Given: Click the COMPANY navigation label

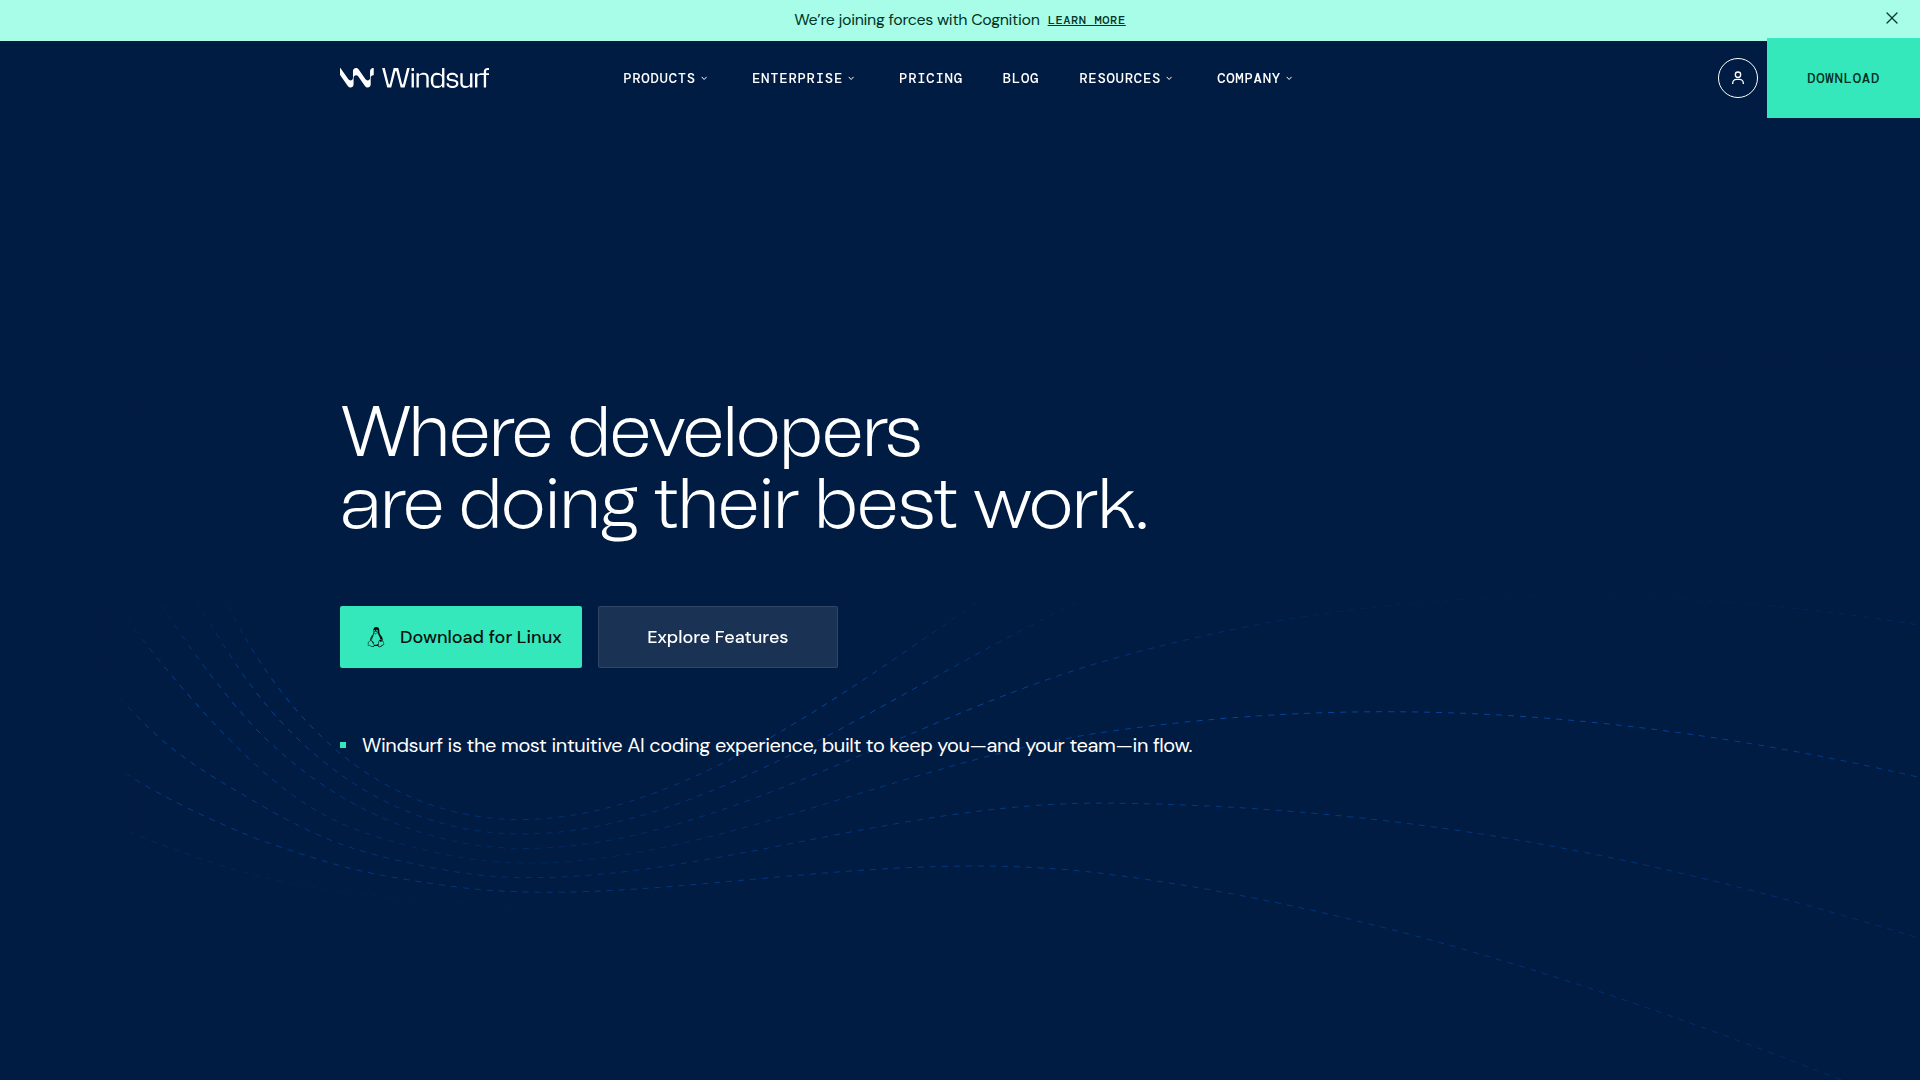Looking at the screenshot, I should pyautogui.click(x=1247, y=78).
